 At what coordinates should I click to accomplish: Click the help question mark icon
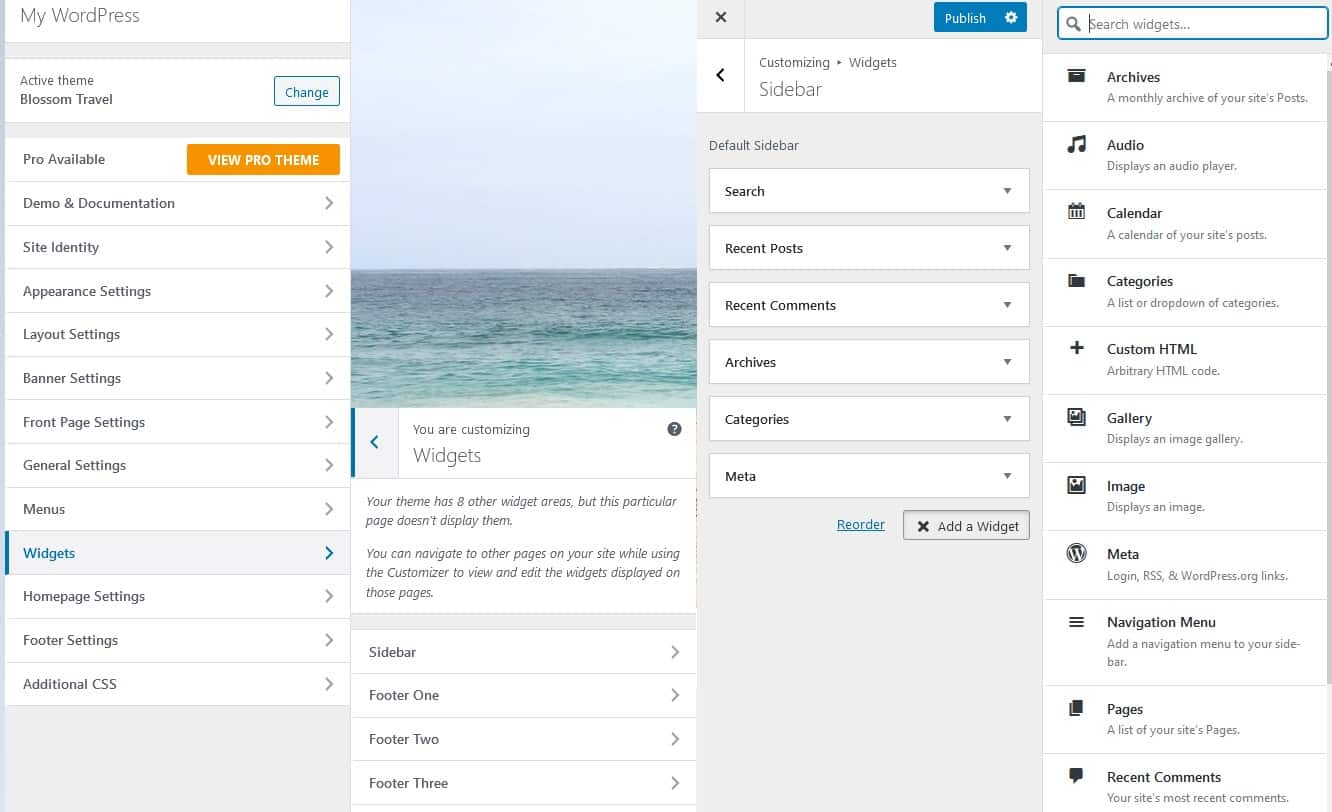(674, 429)
